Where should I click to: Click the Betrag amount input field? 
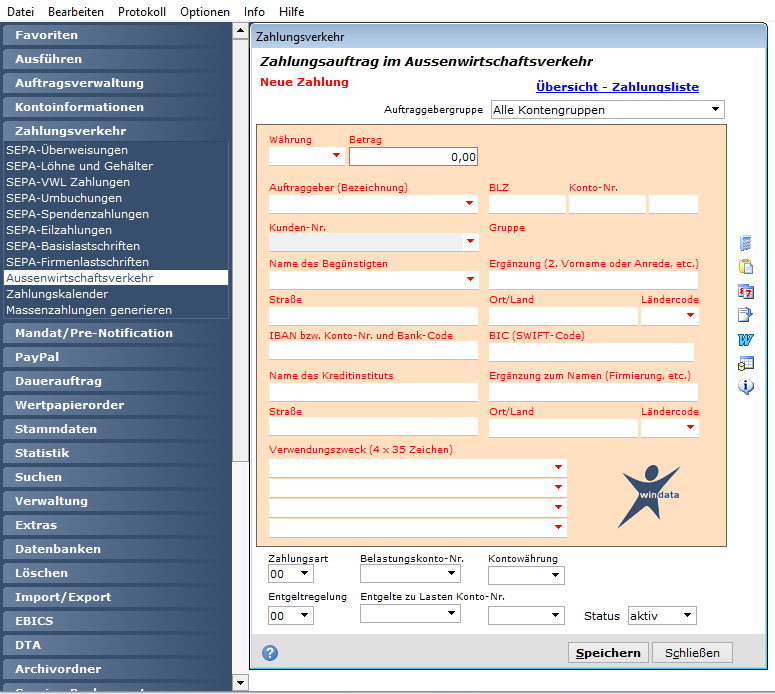coord(413,157)
